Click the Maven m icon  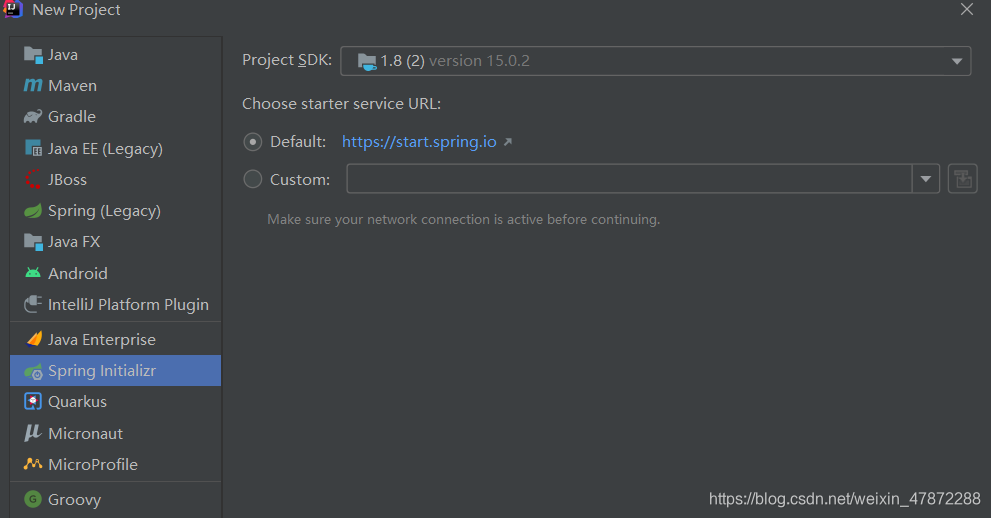tap(33, 85)
